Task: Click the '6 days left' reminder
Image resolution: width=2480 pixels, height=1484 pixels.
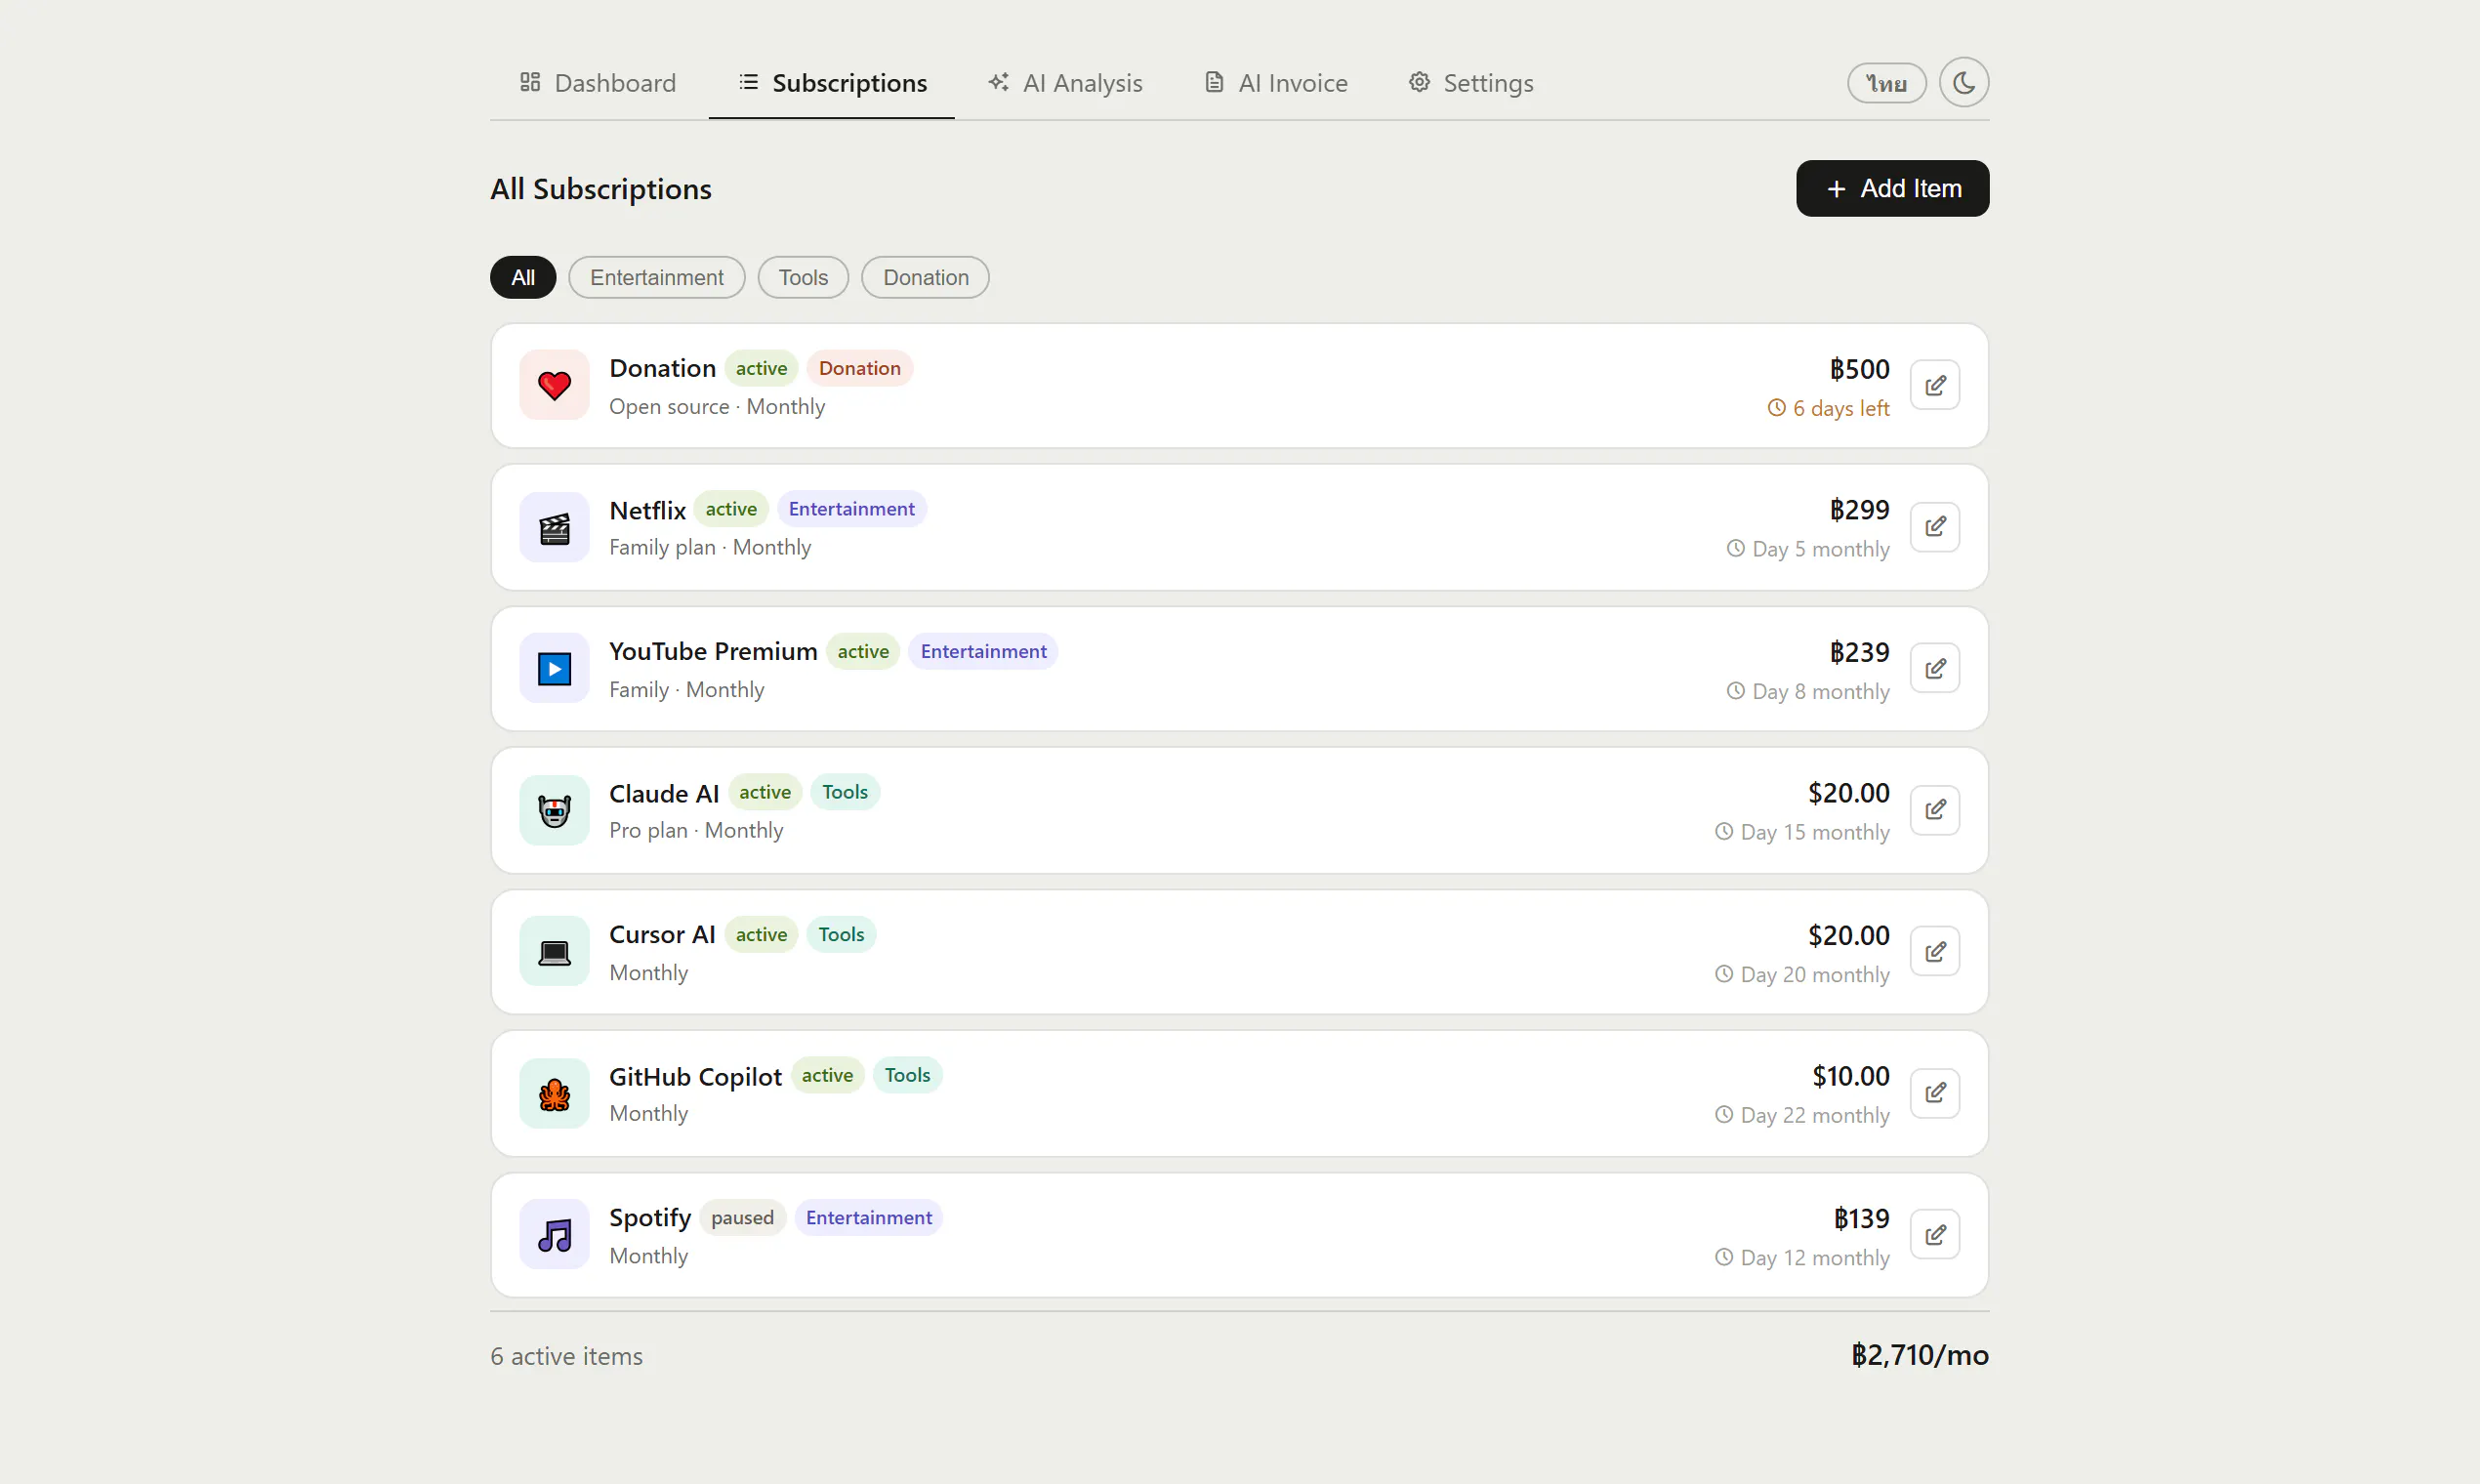Action: 1828,409
